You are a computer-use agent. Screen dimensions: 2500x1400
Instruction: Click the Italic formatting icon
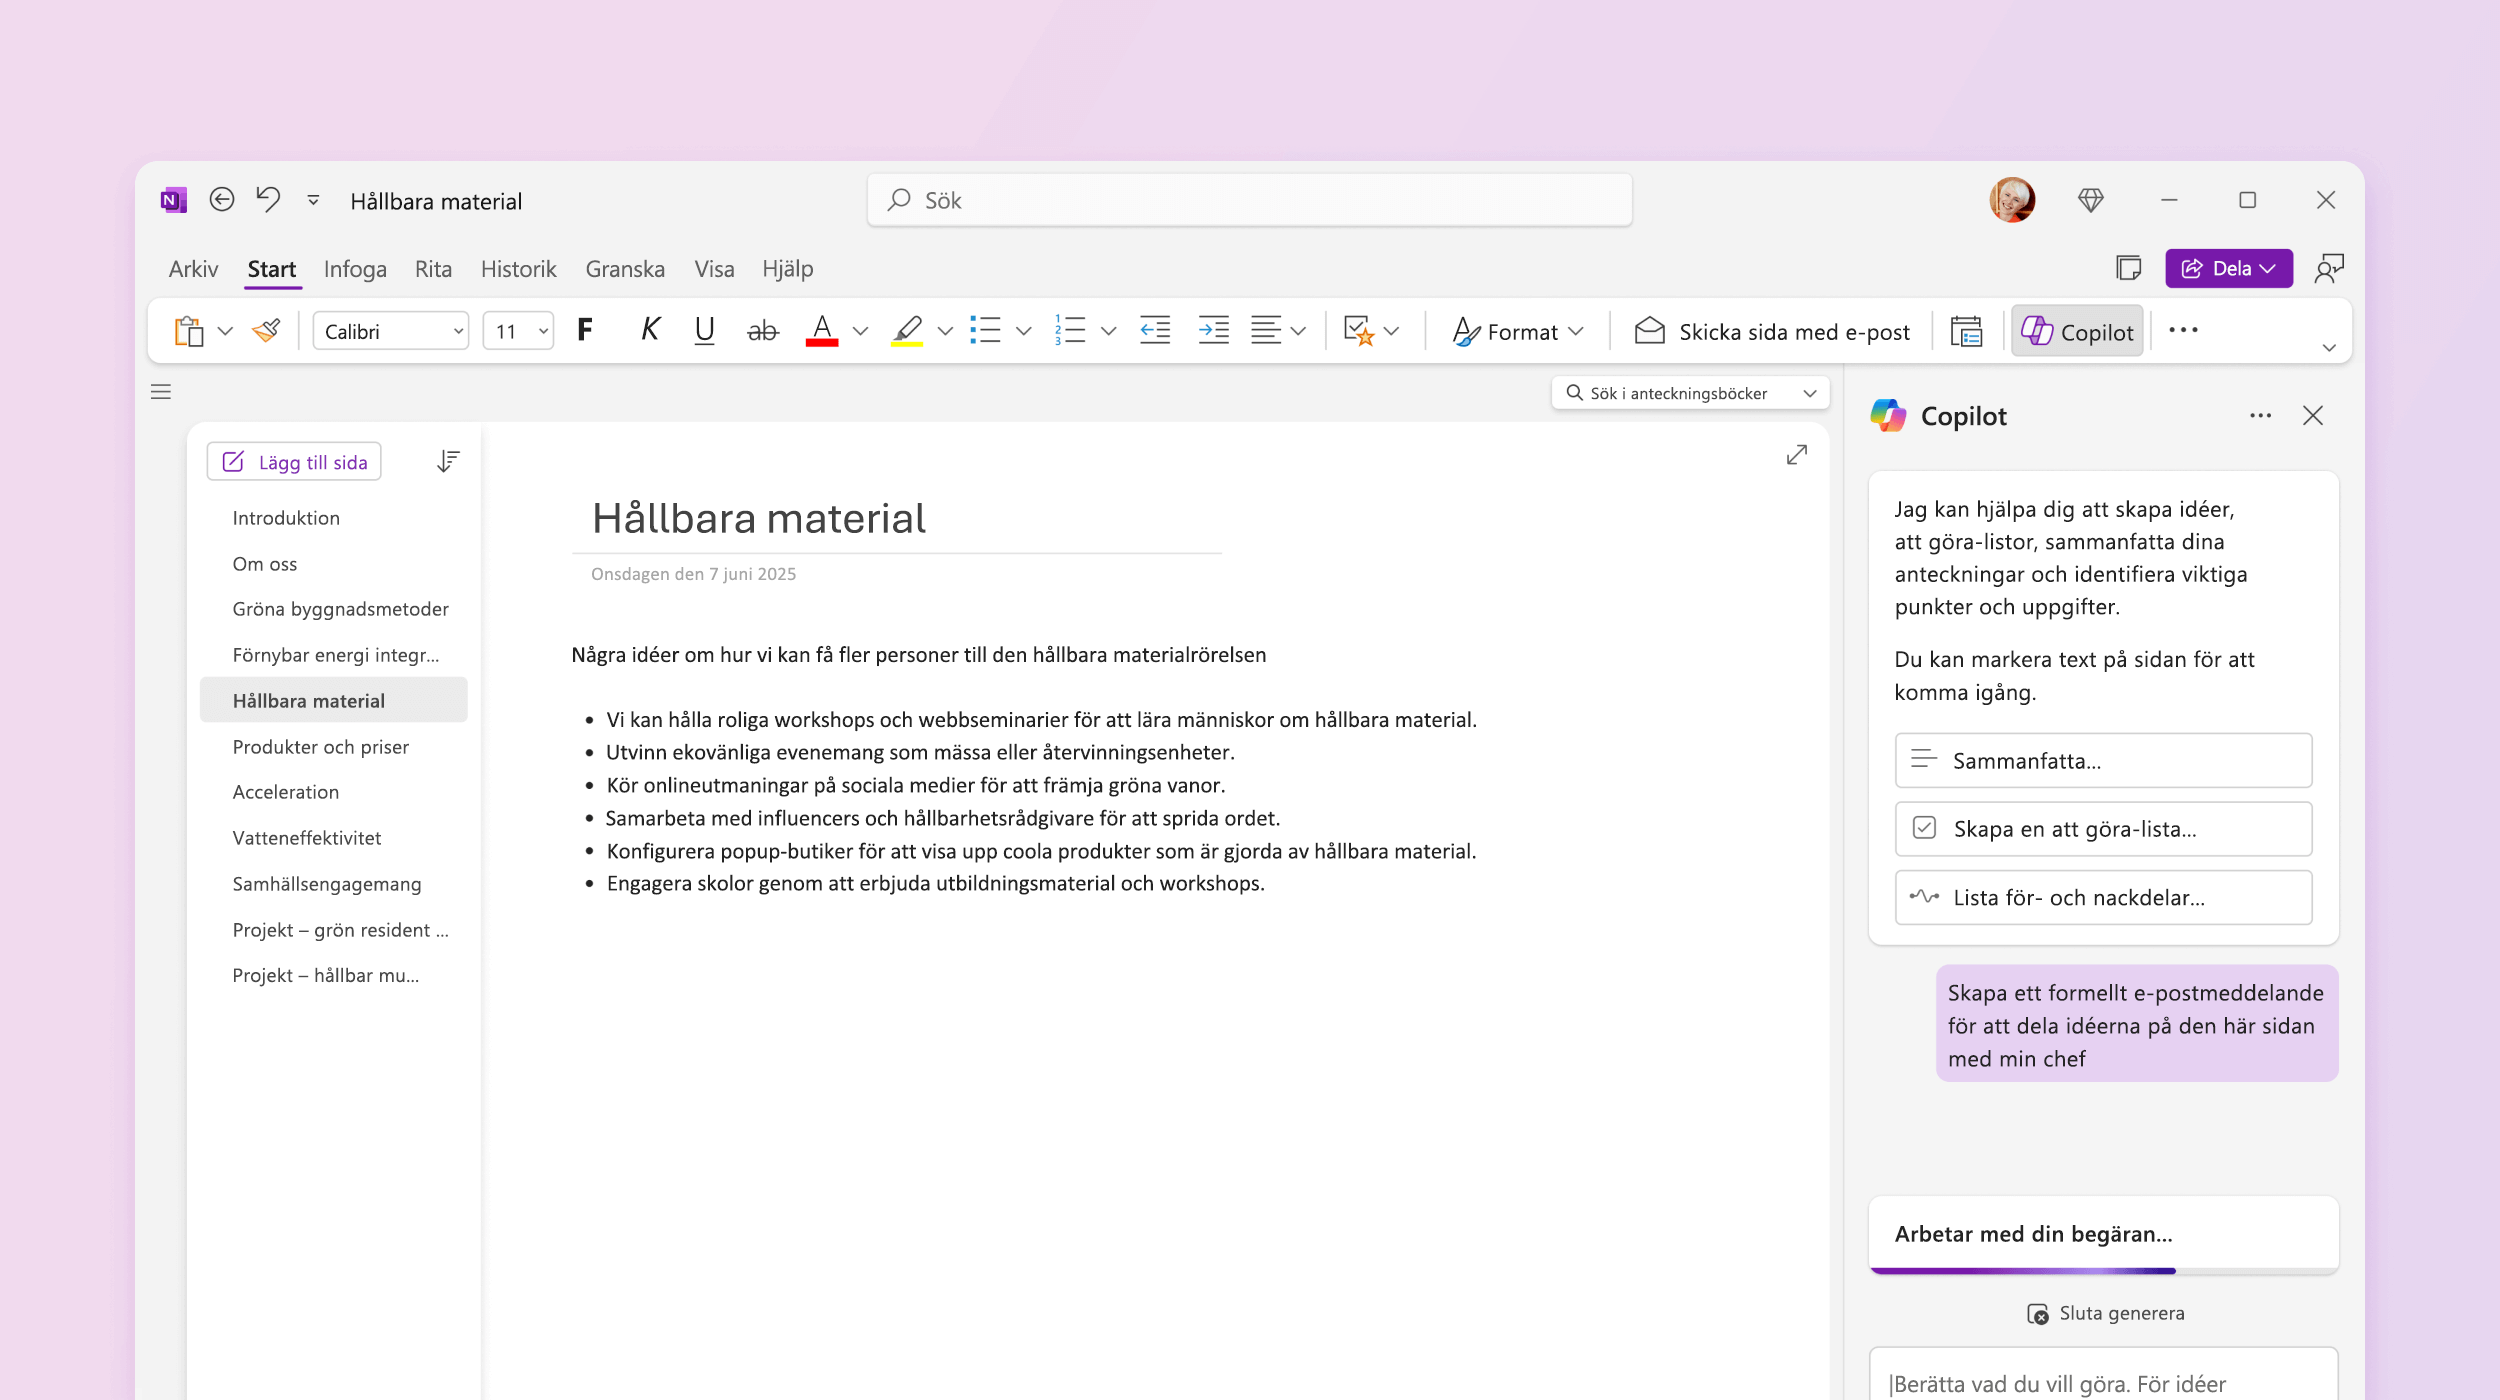coord(649,332)
